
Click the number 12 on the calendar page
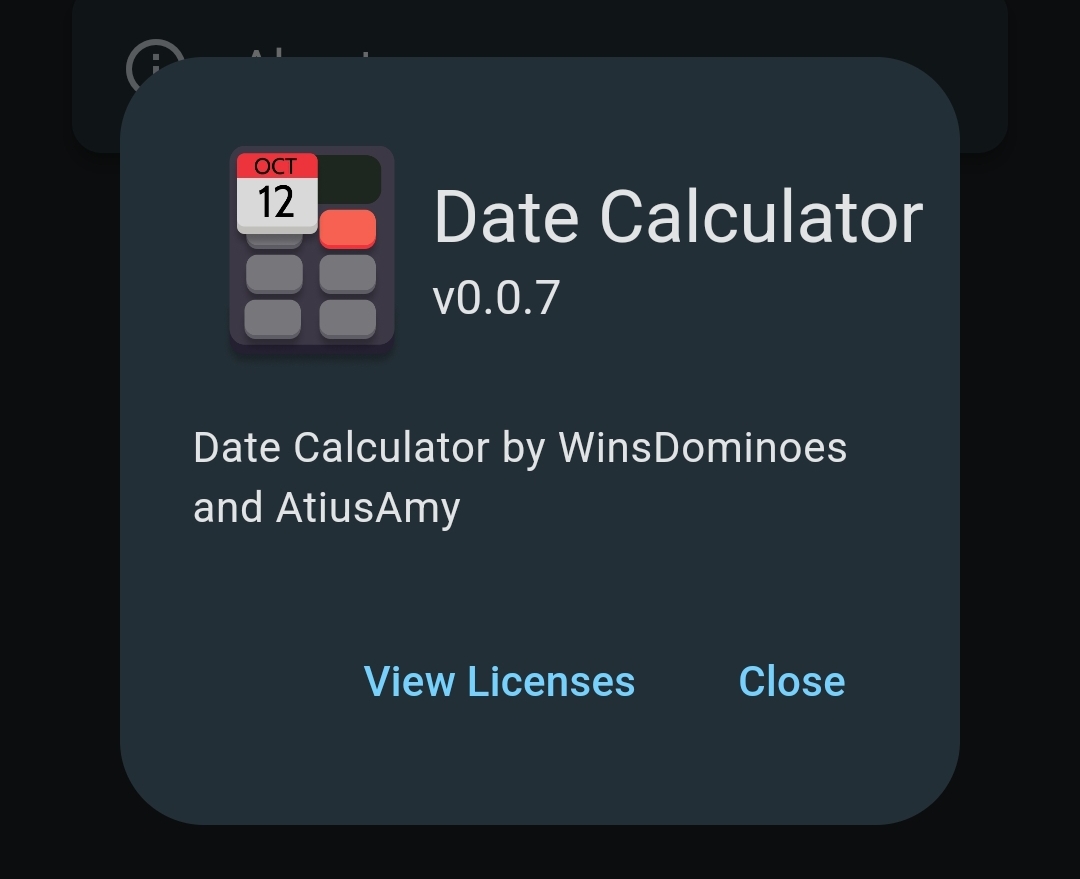(276, 203)
